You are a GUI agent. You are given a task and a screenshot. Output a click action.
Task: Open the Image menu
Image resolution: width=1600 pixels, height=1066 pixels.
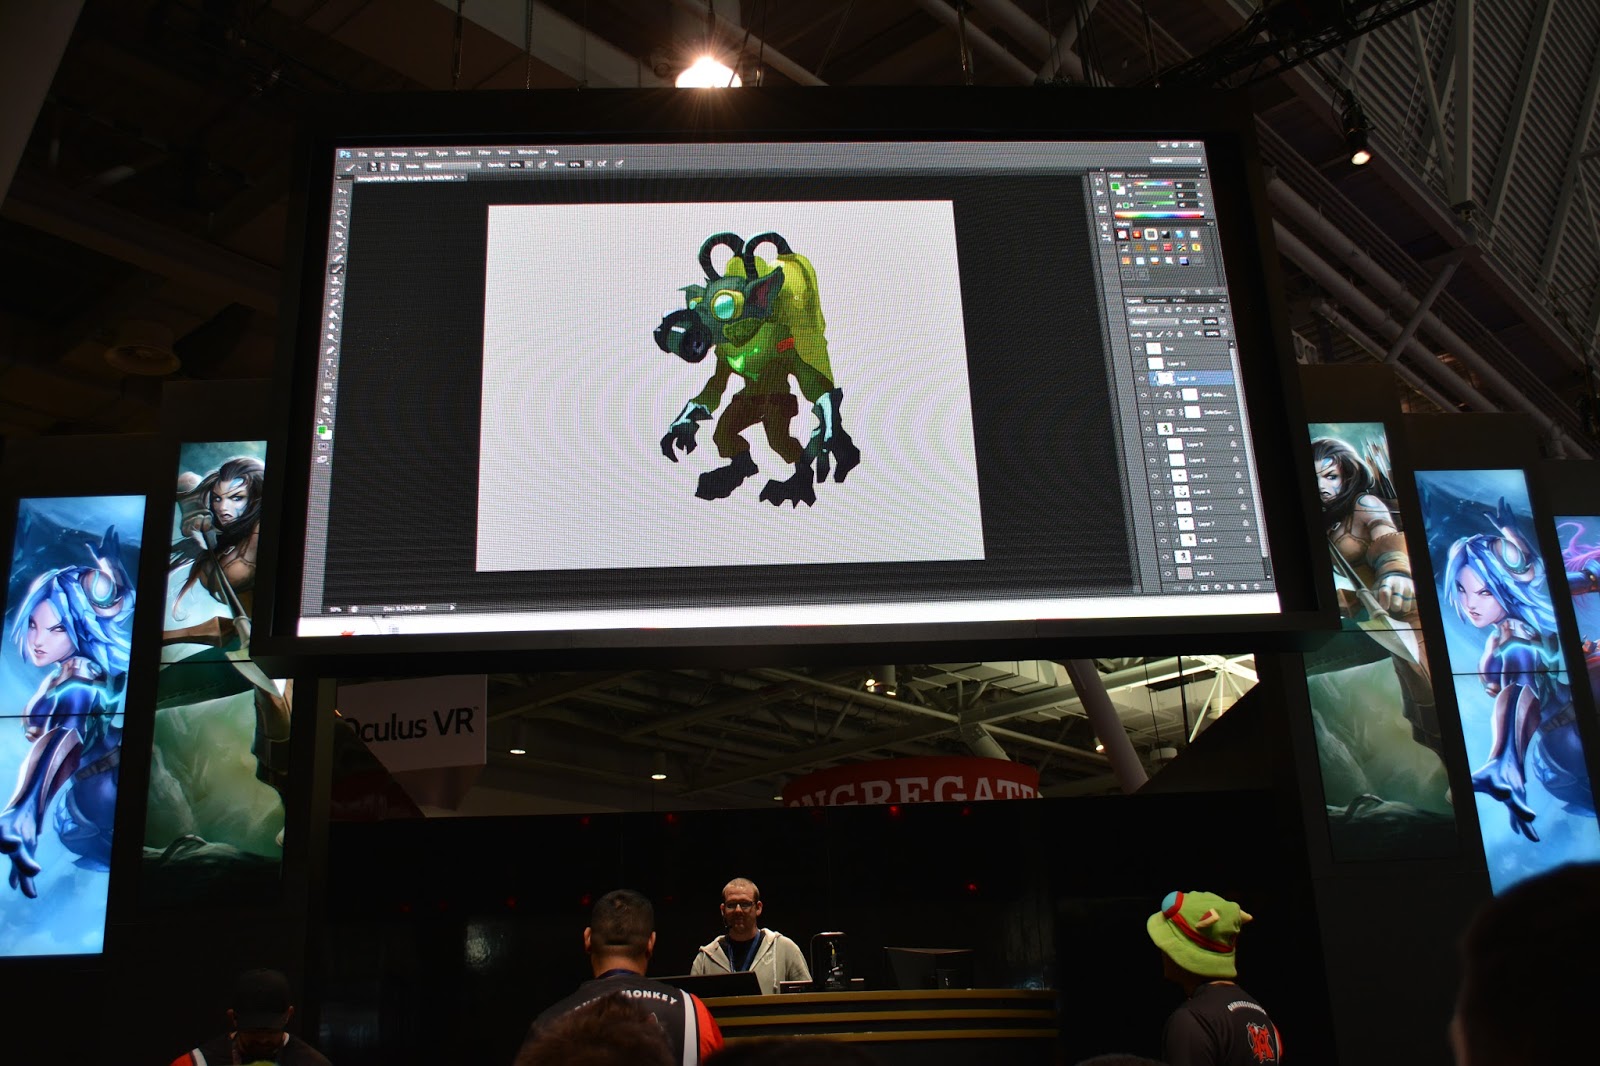399,153
